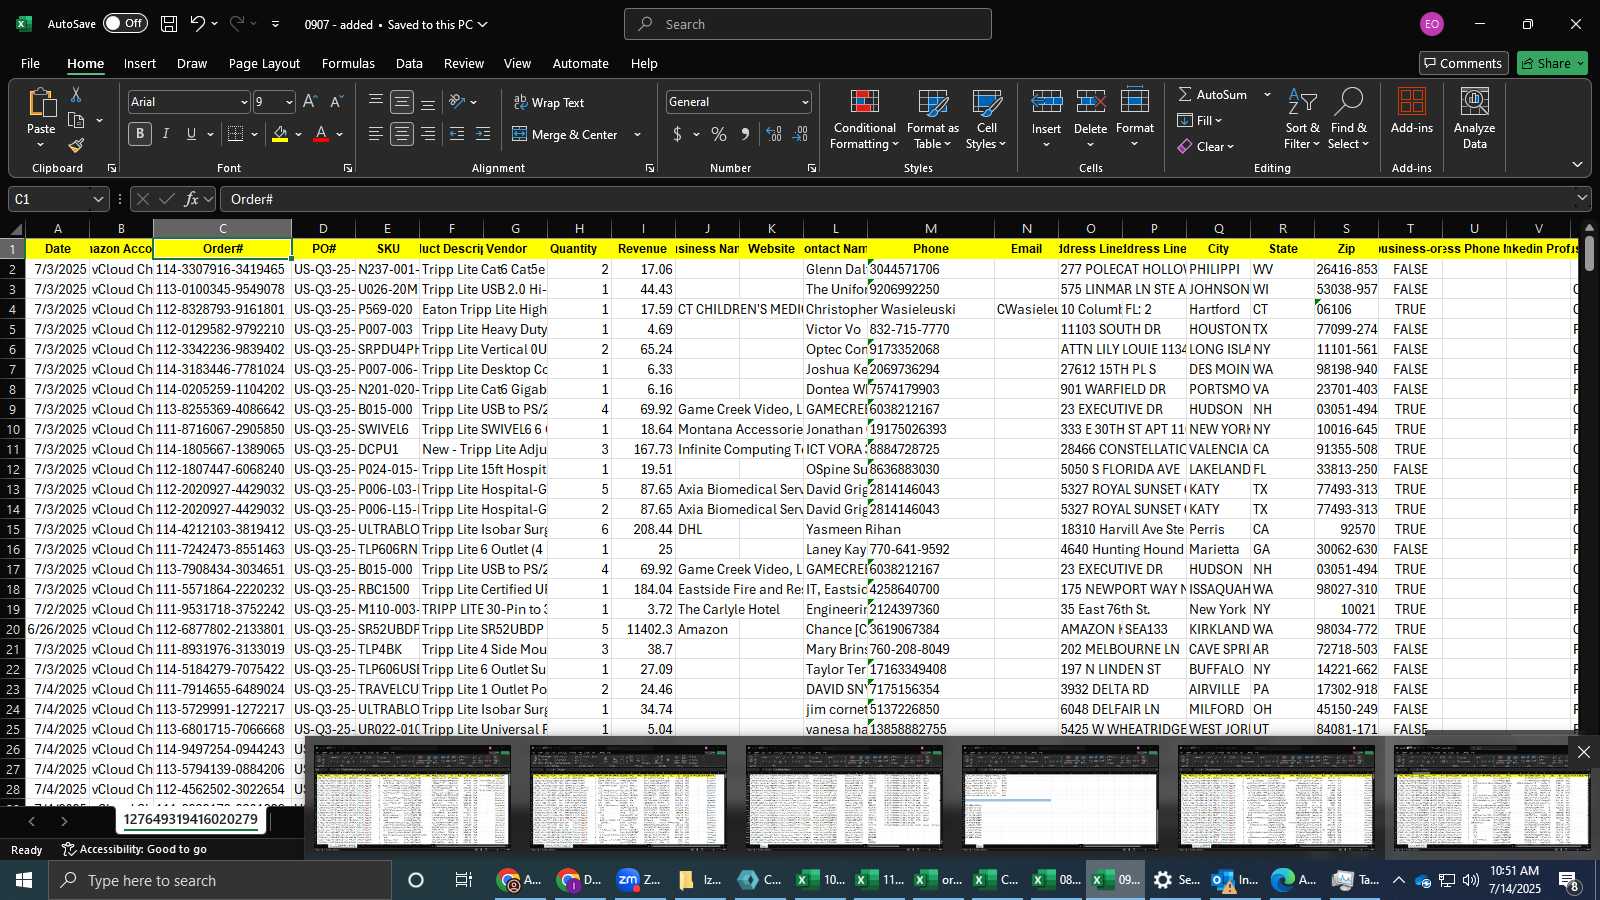
Task: Expand the AutoSum dropdown arrow
Action: click(x=1267, y=94)
